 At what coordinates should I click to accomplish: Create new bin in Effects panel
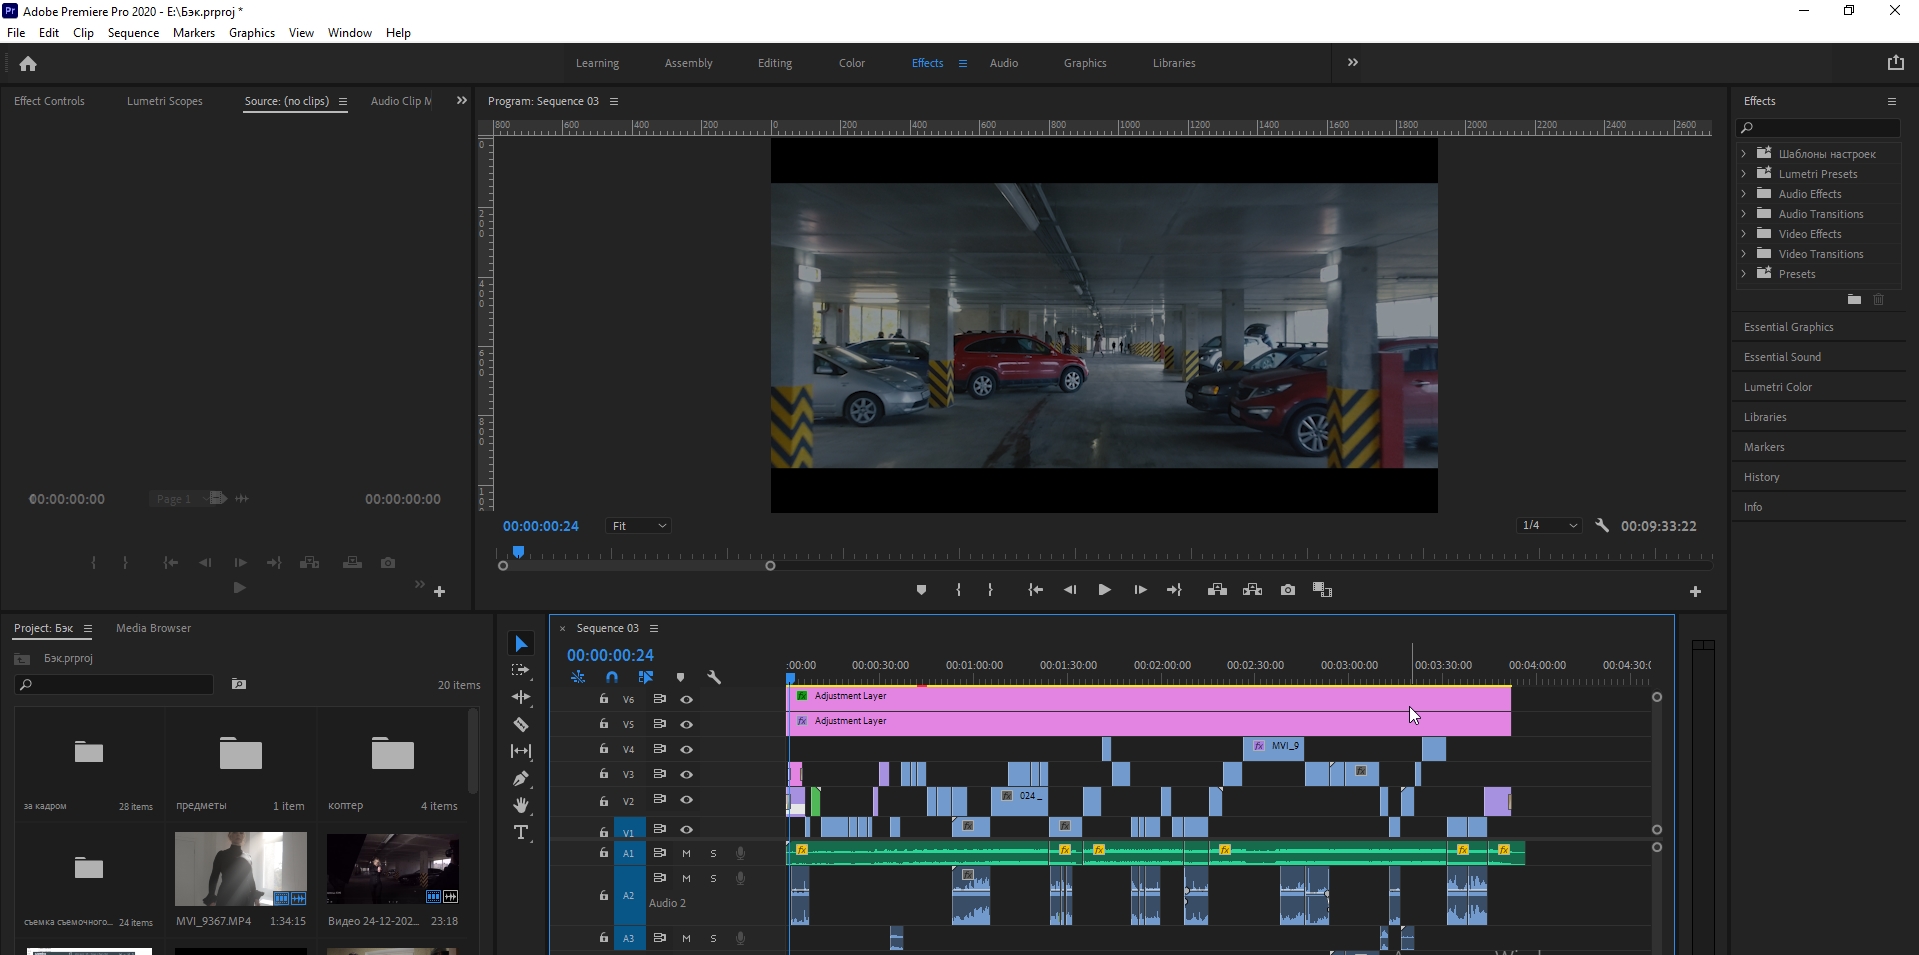coord(1854,299)
